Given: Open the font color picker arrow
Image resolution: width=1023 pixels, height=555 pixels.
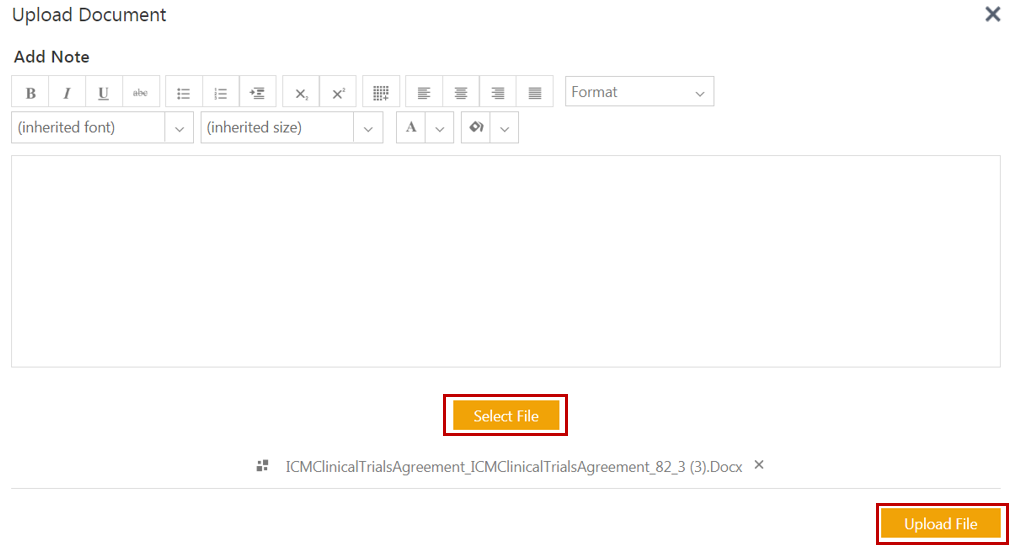Looking at the screenshot, I should click(440, 128).
